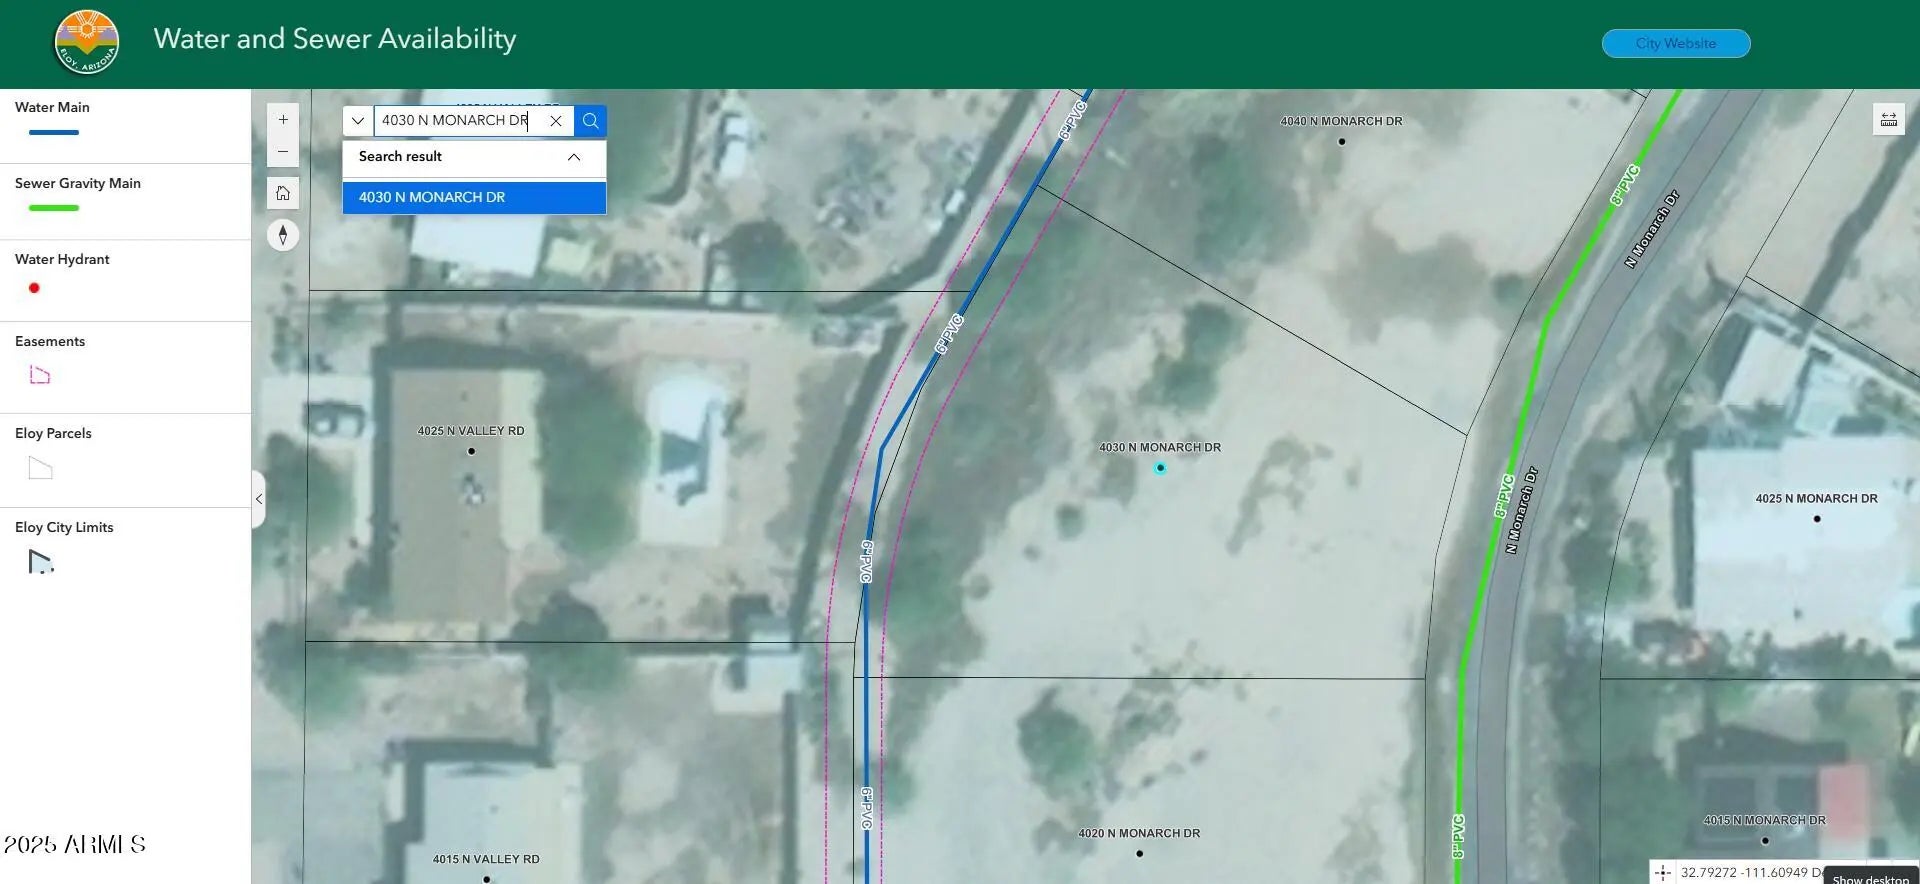
Task: Open search source dropdown arrow
Action: tap(358, 121)
